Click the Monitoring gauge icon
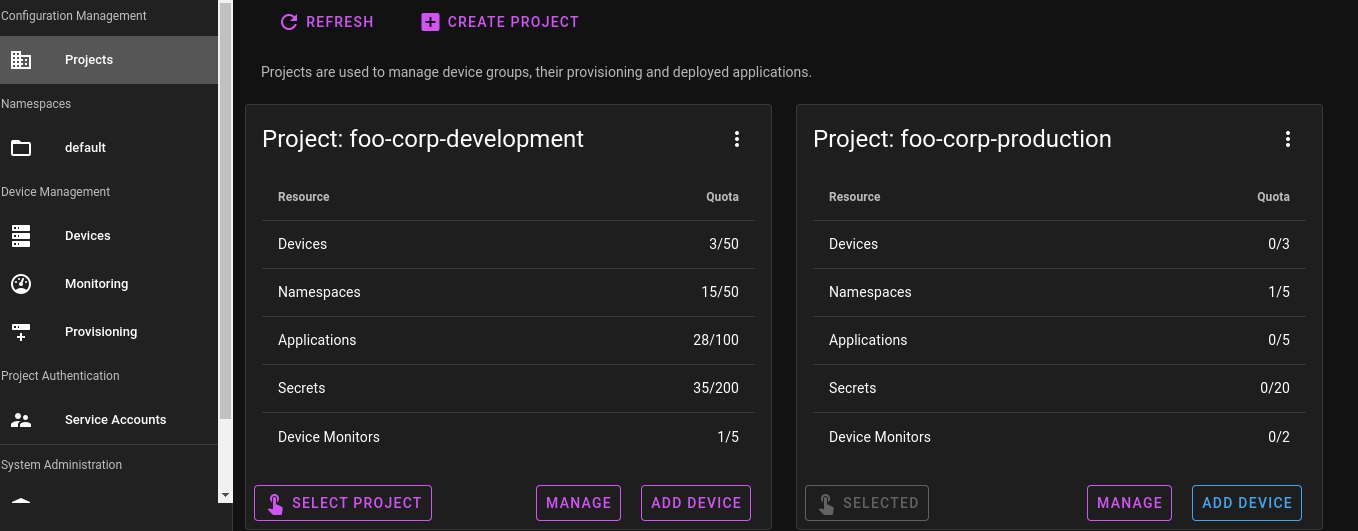 [x=21, y=284]
